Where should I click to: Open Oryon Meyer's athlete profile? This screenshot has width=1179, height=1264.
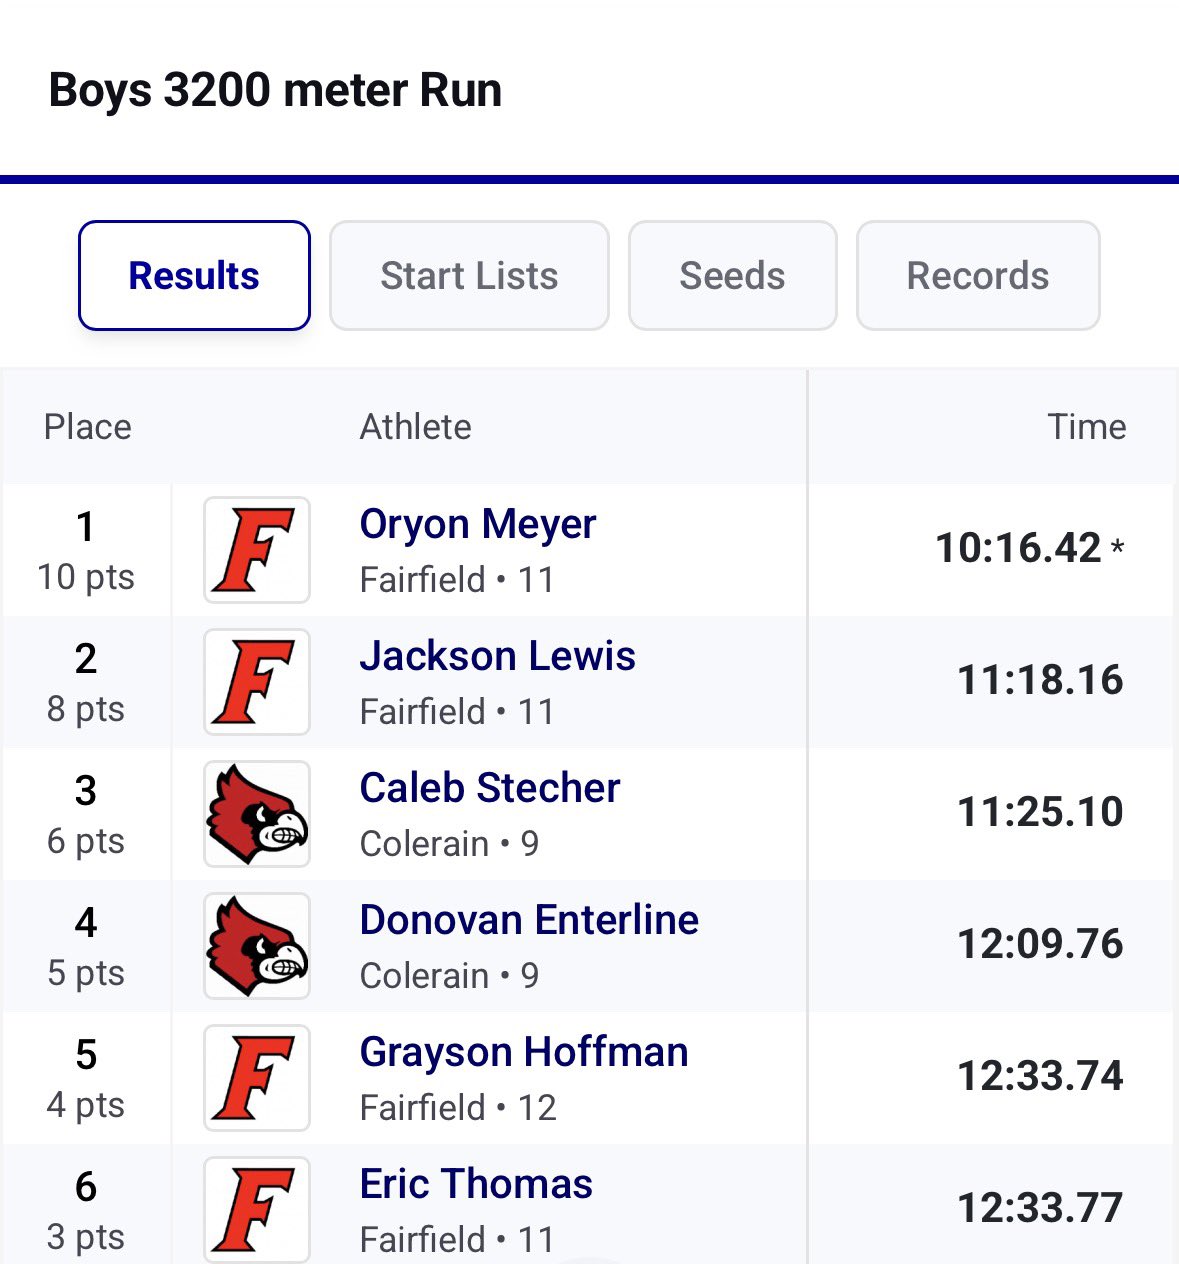click(x=477, y=525)
